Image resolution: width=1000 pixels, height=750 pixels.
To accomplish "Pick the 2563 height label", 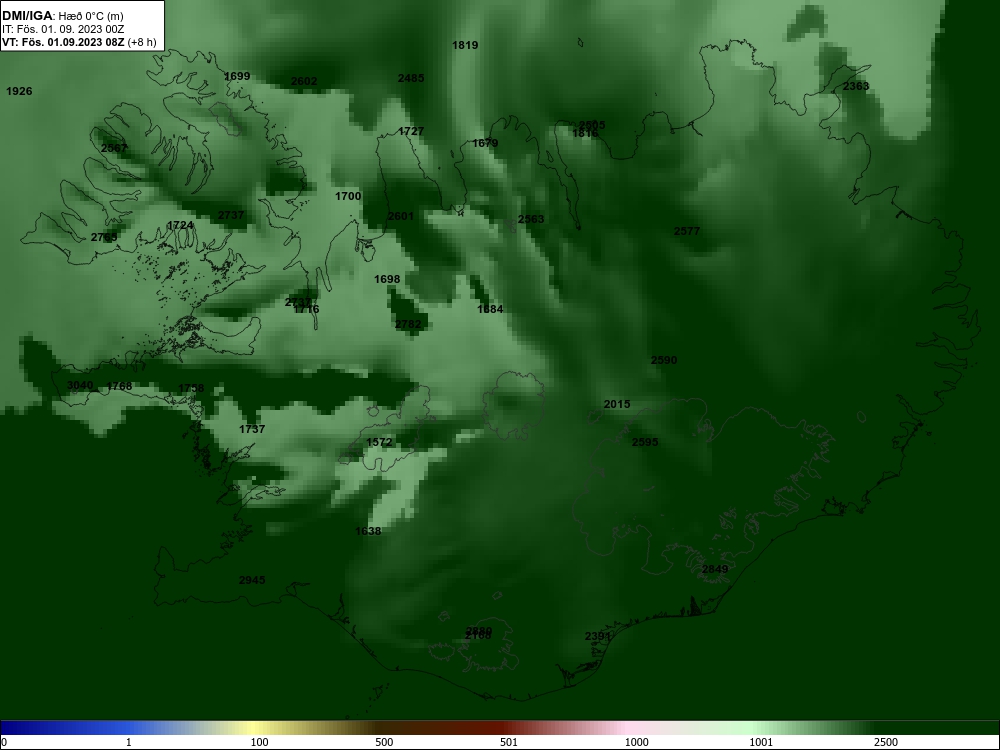I will (x=531, y=219).
